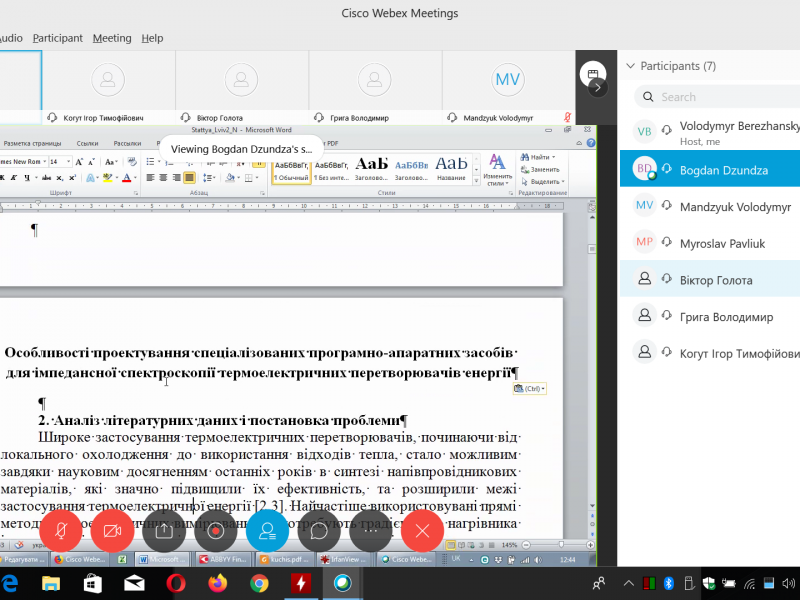The height and width of the screenshot is (600, 800).
Task: Click the video layout switch icon
Action: [592, 74]
